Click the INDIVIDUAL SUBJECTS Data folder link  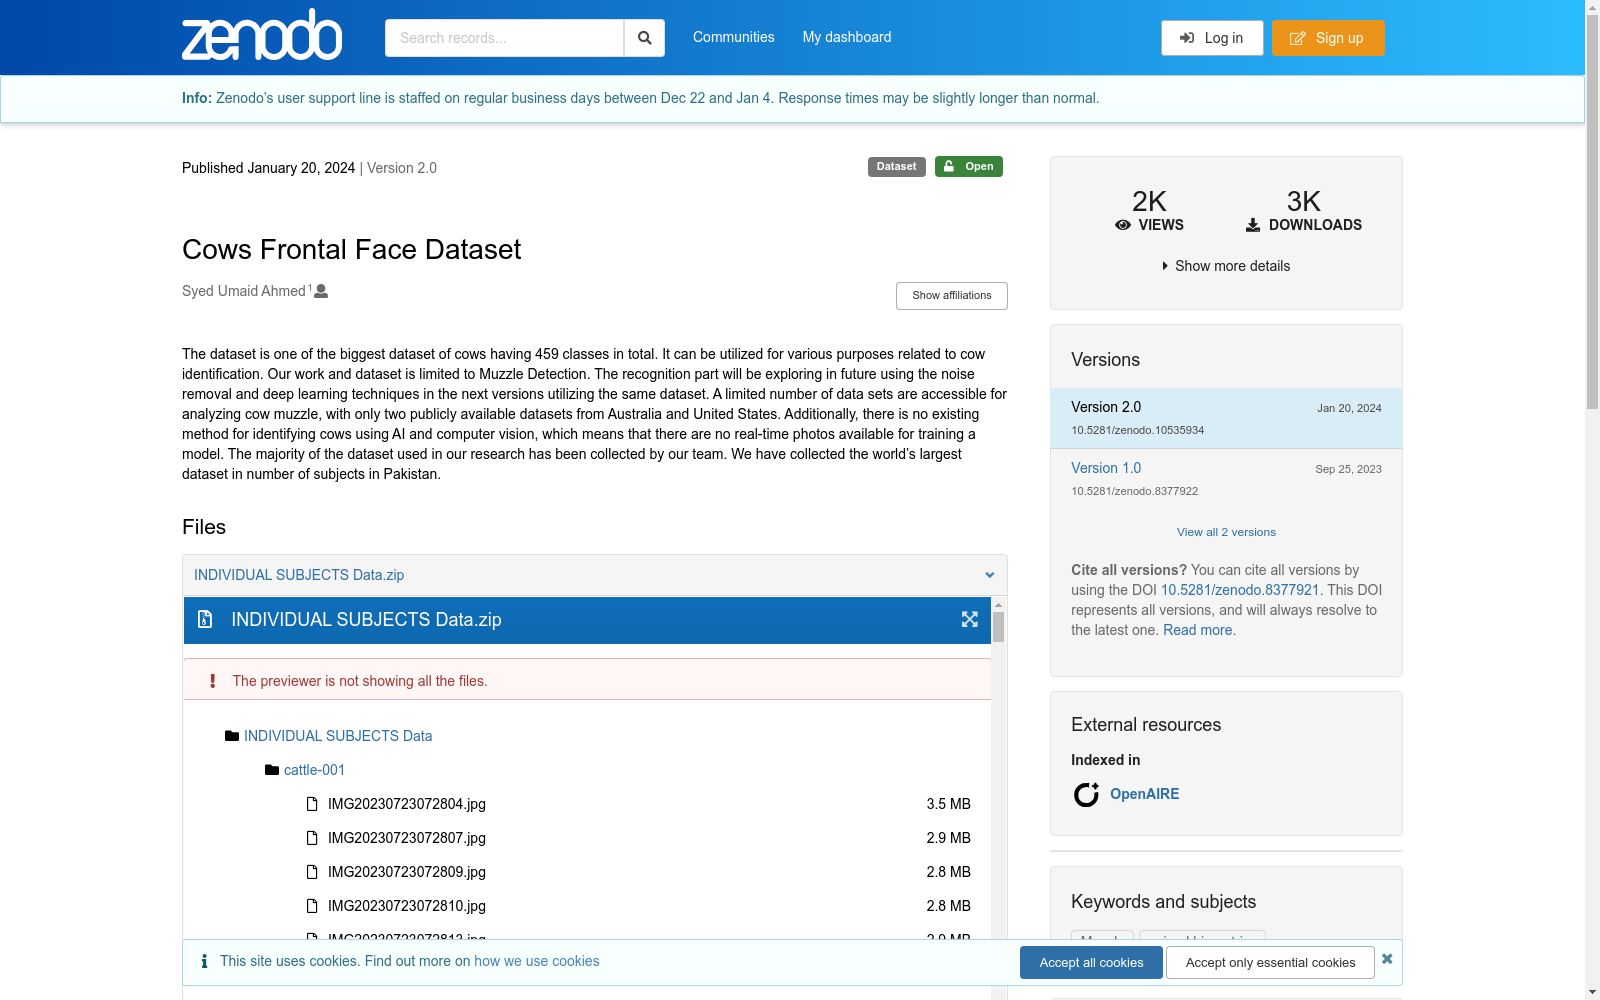pyautogui.click(x=338, y=736)
